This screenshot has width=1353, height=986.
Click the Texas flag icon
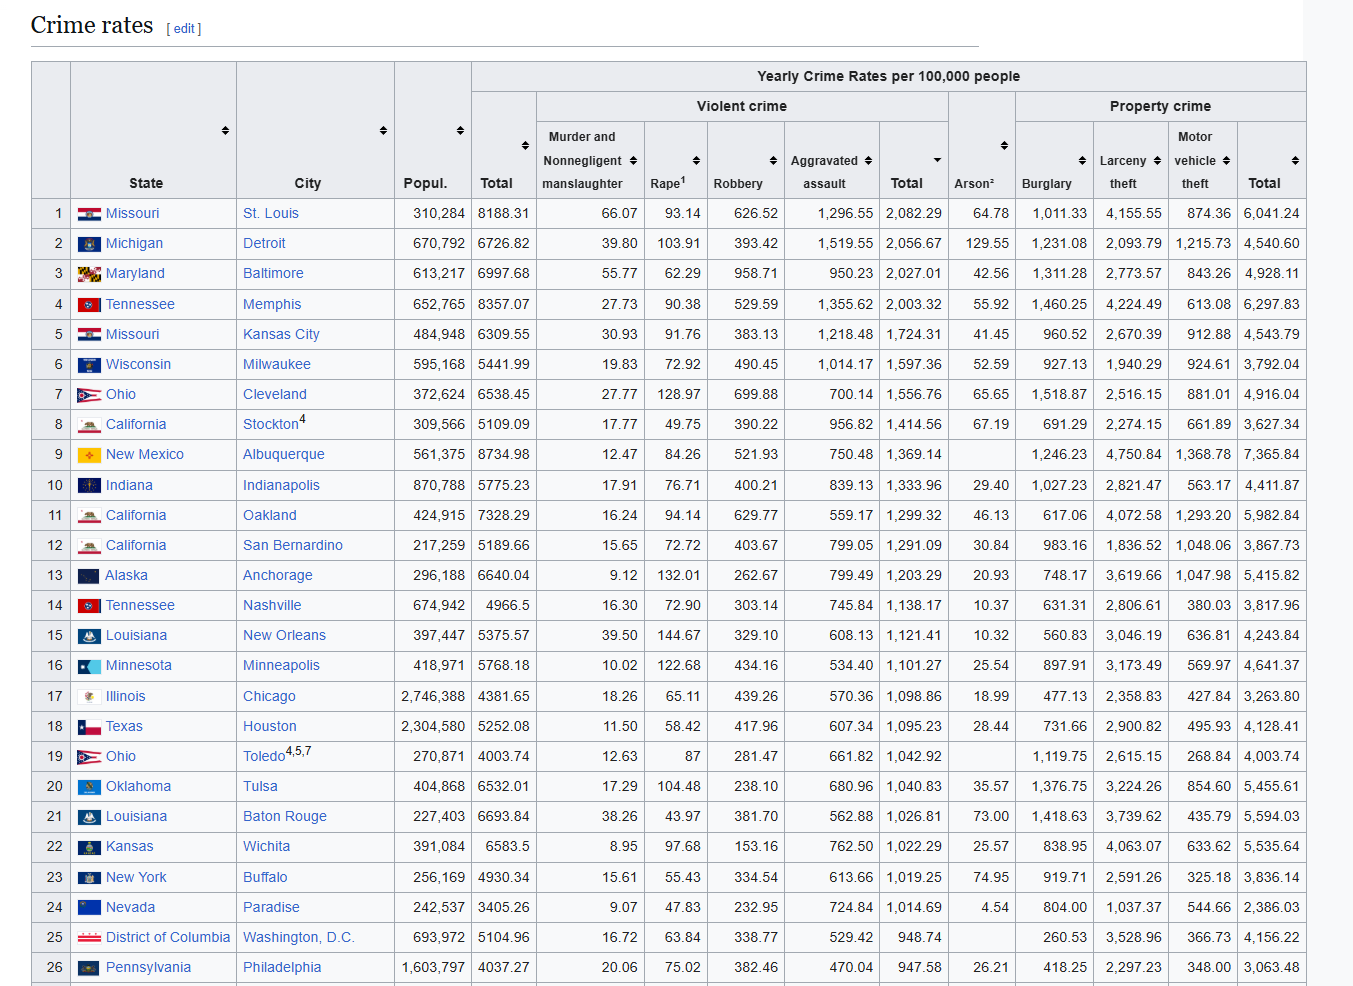[x=89, y=727]
